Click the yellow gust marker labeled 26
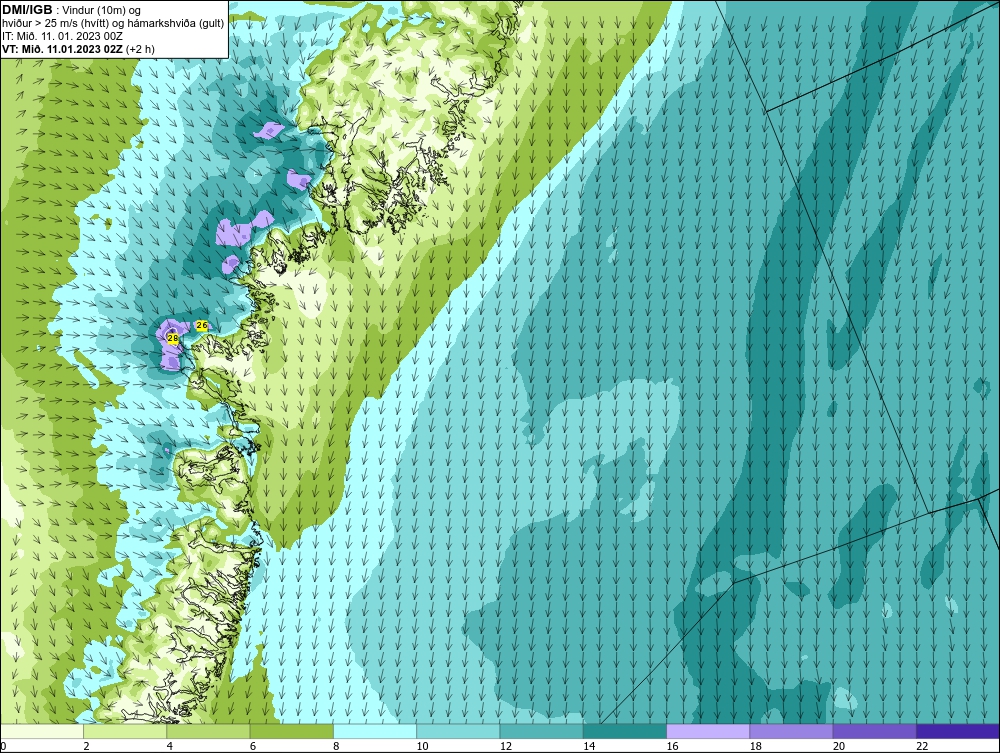This screenshot has height=753, width=1000. click(x=202, y=325)
